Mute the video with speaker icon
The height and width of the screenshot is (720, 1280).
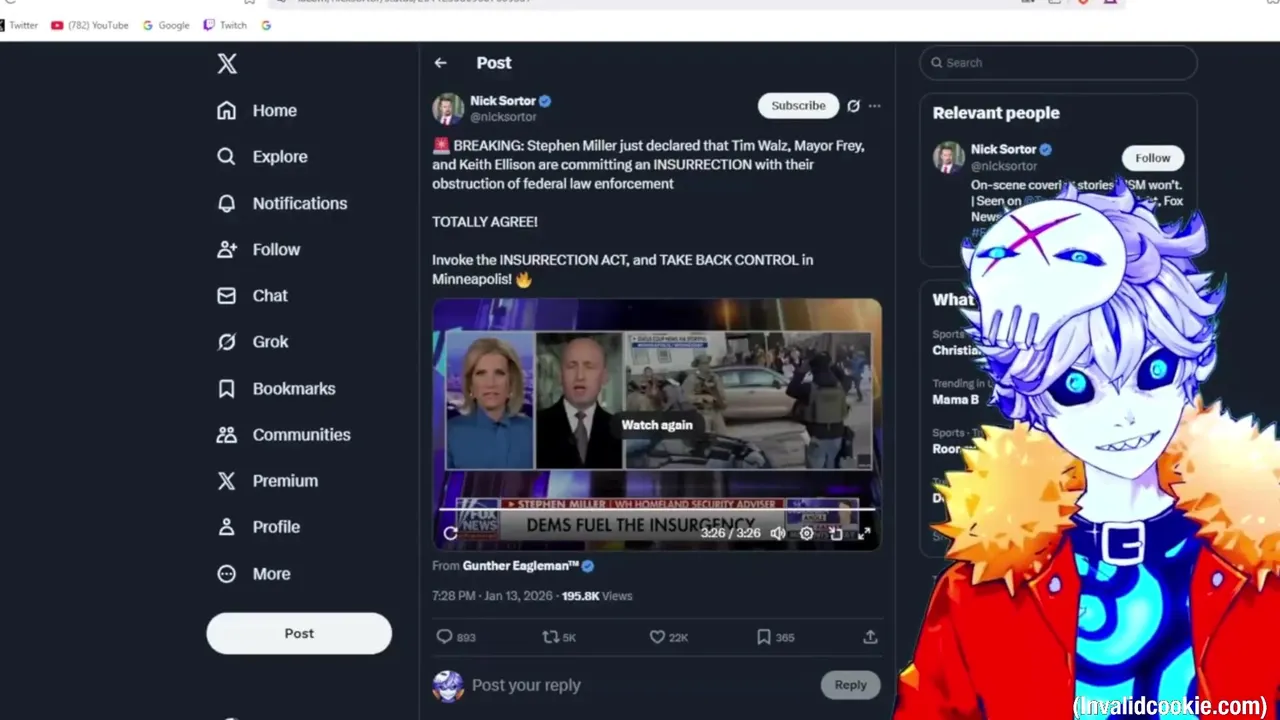[777, 533]
